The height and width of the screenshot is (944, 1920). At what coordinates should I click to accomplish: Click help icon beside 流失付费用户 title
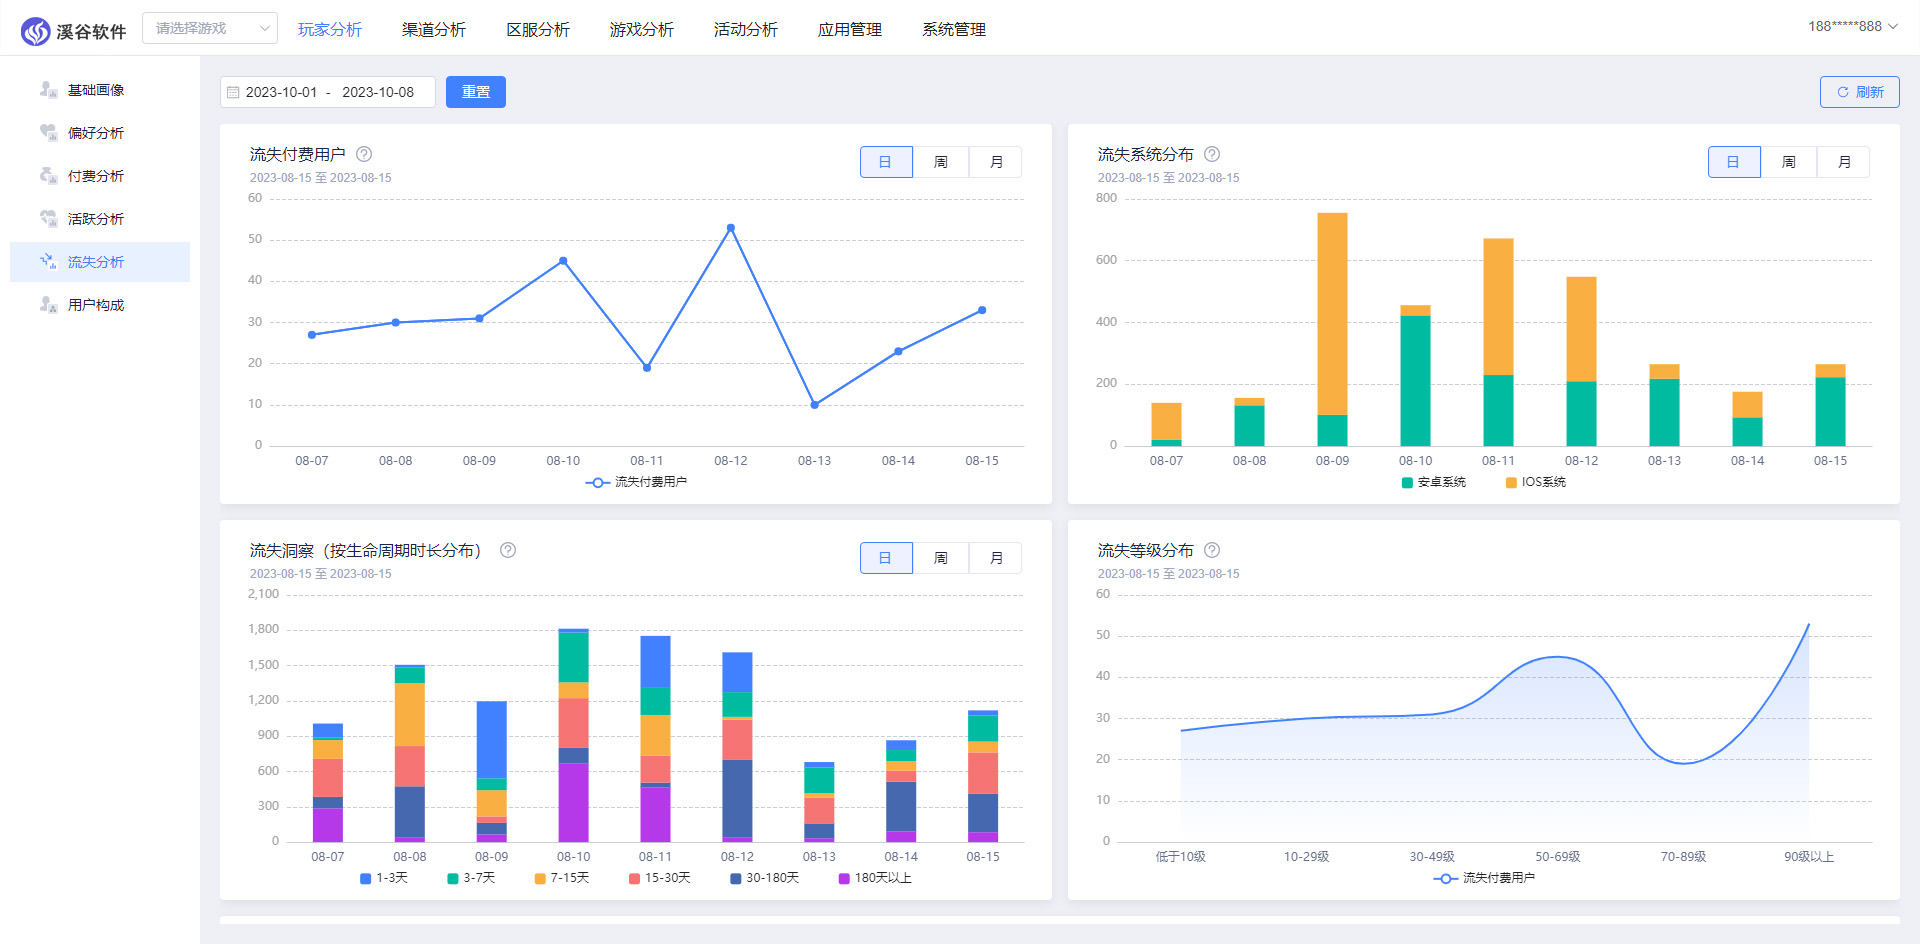click(364, 154)
